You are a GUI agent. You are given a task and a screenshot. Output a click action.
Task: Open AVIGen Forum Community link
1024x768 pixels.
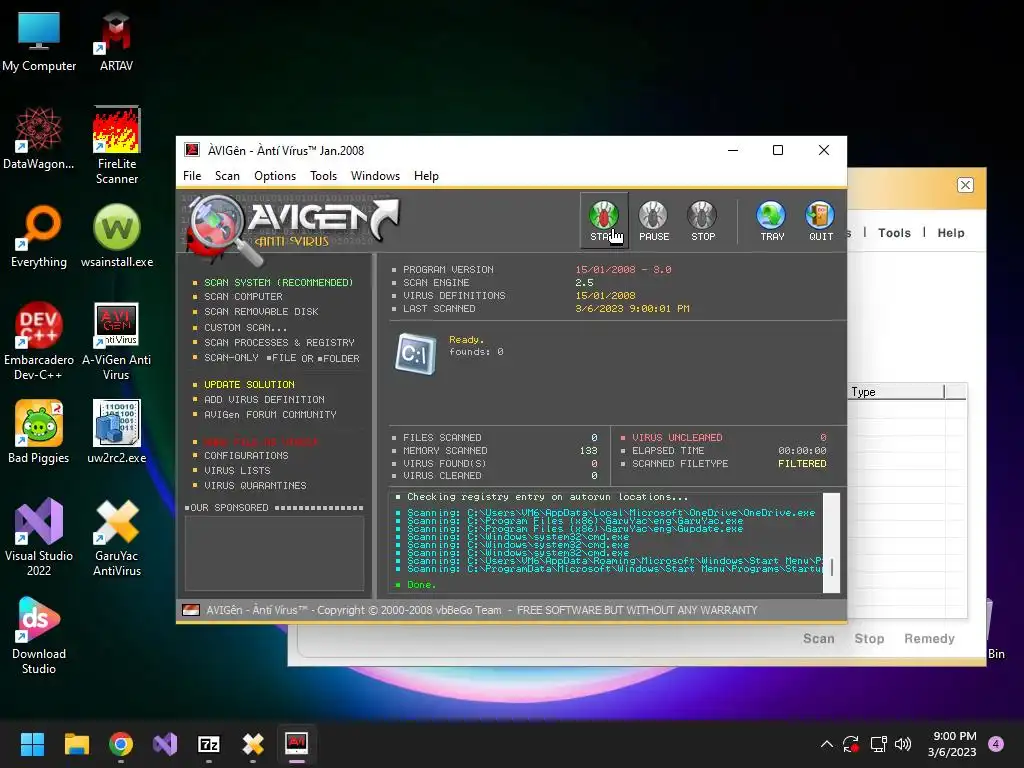[x=270, y=414]
